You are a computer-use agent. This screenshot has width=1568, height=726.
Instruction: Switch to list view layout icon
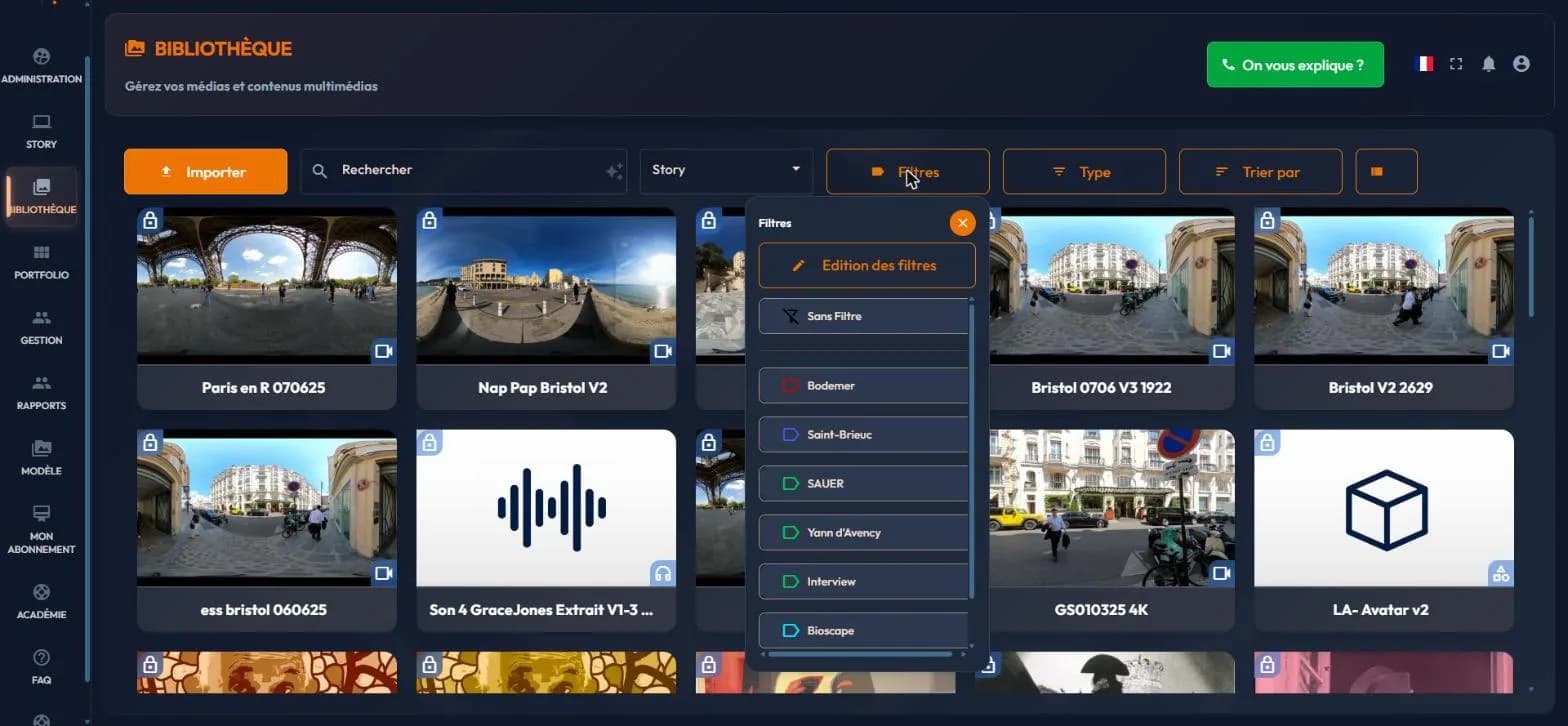tap(1386, 171)
